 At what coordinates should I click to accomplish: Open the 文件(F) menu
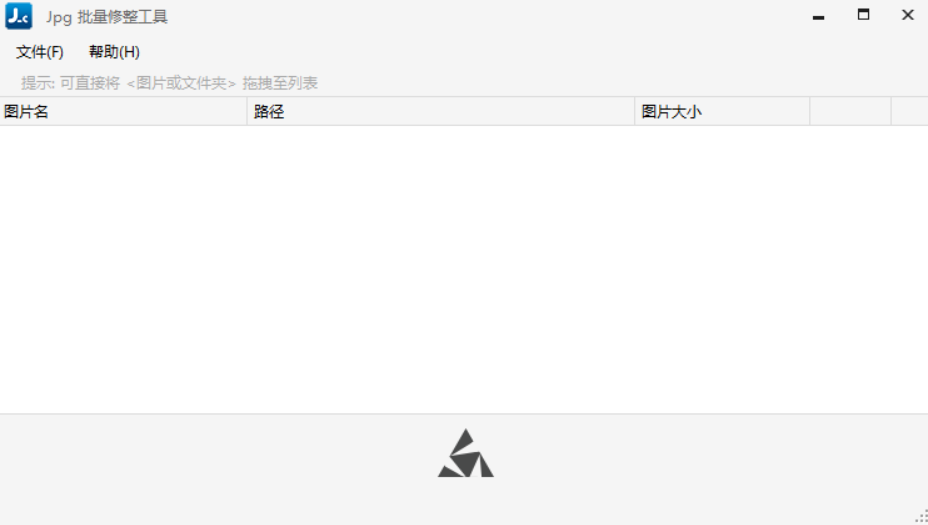[x=40, y=52]
